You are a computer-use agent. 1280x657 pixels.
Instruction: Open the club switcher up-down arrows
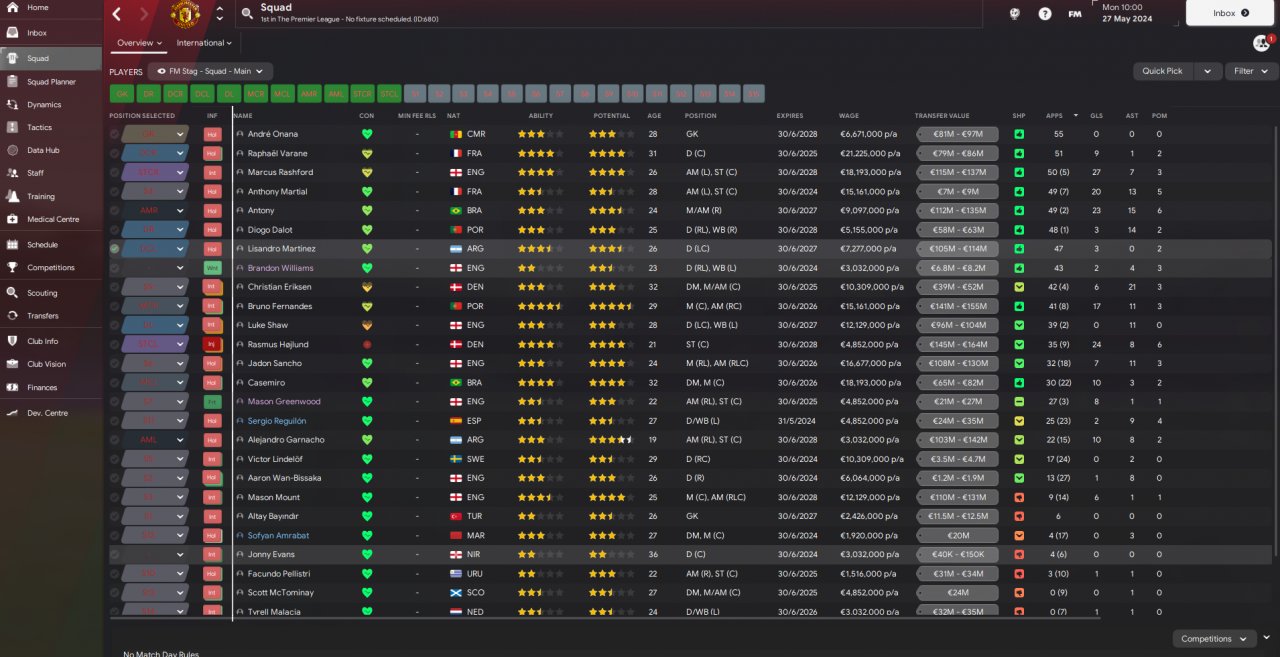(x=220, y=14)
